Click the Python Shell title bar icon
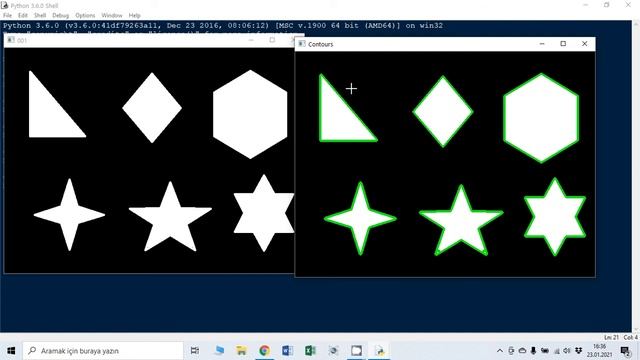 click(4, 5)
